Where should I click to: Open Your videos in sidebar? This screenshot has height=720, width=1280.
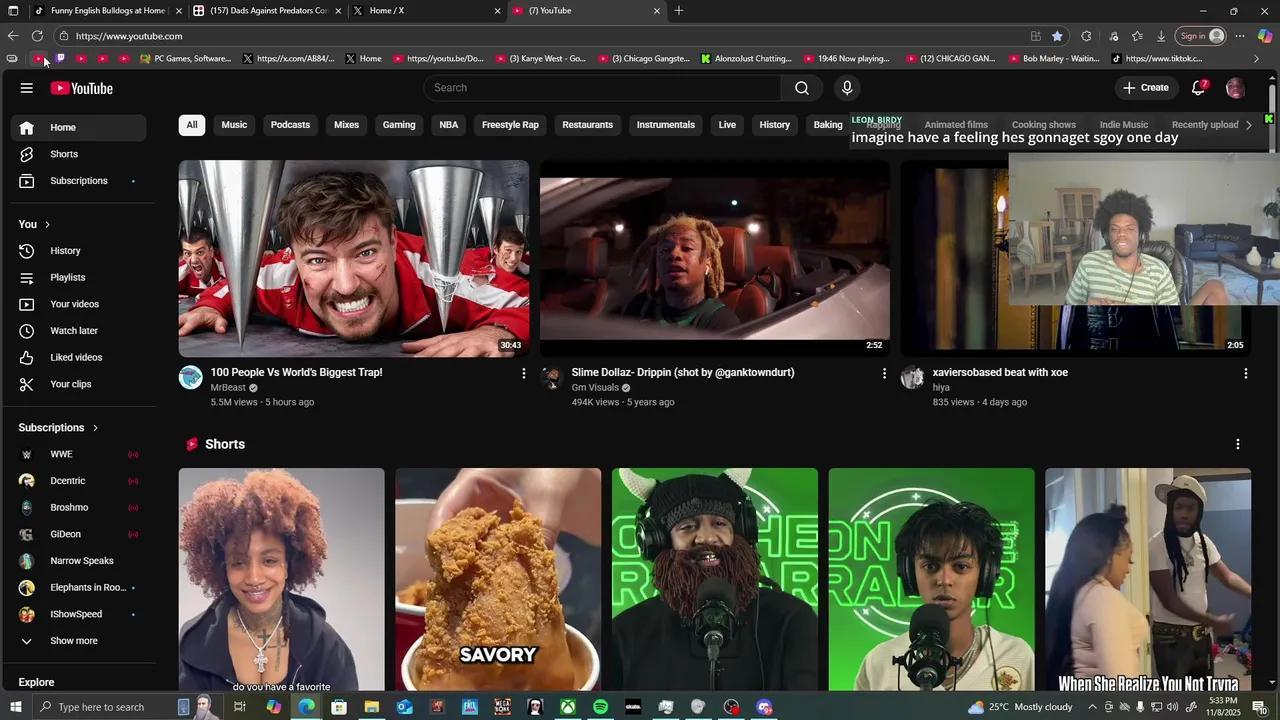pyautogui.click(x=78, y=304)
